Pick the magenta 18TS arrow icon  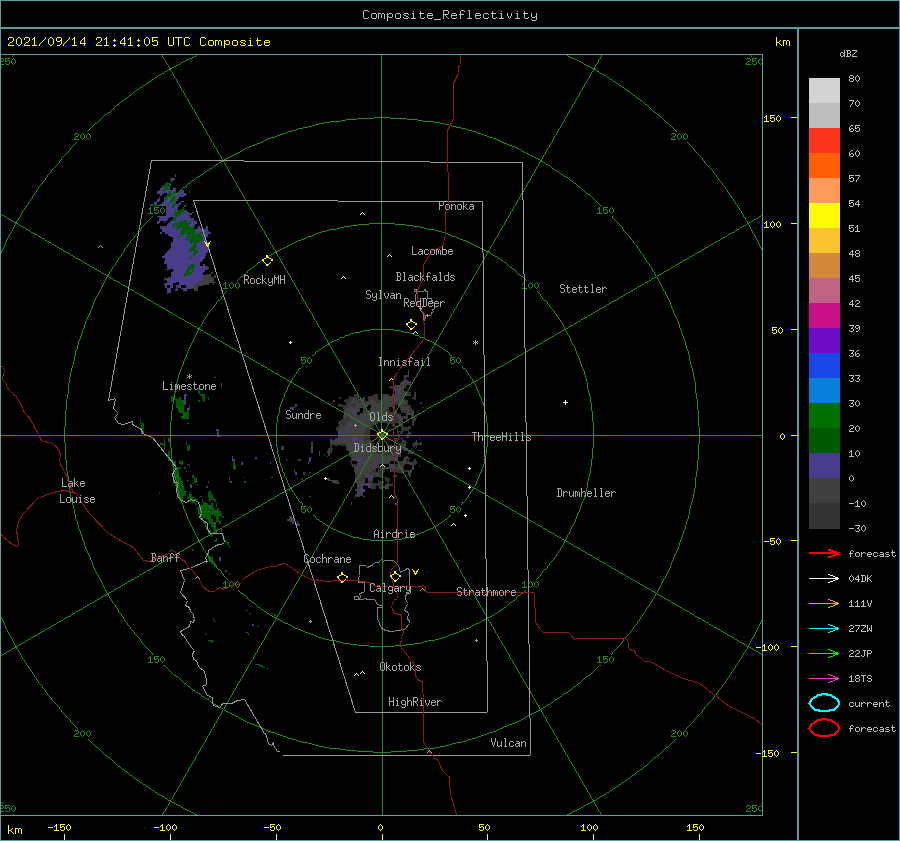pos(824,679)
